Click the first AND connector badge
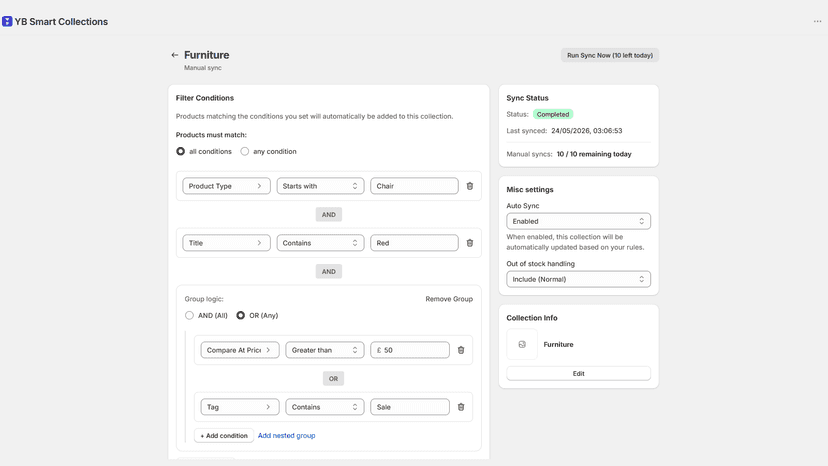The width and height of the screenshot is (828, 466). click(x=328, y=215)
